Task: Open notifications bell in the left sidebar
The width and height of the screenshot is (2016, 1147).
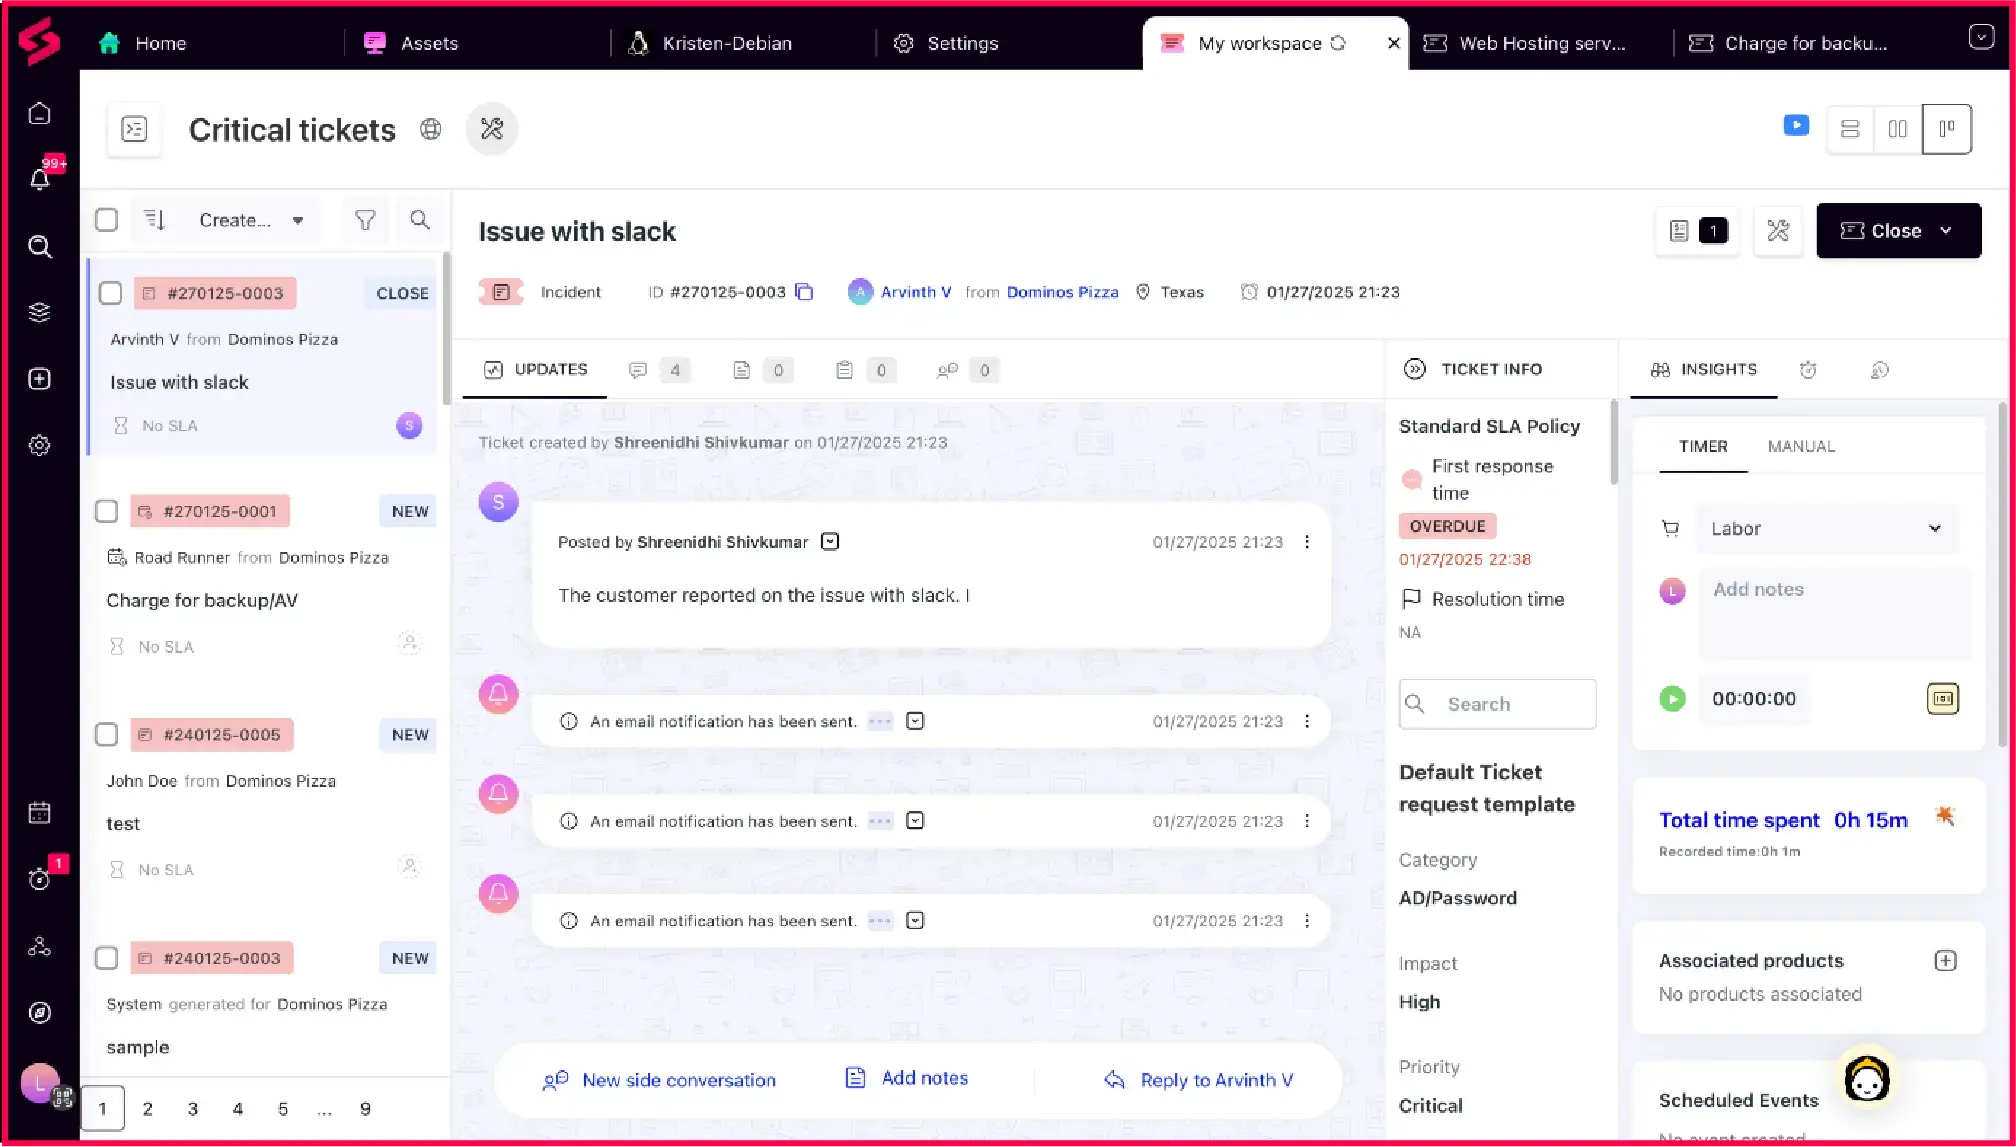Action: (x=40, y=179)
